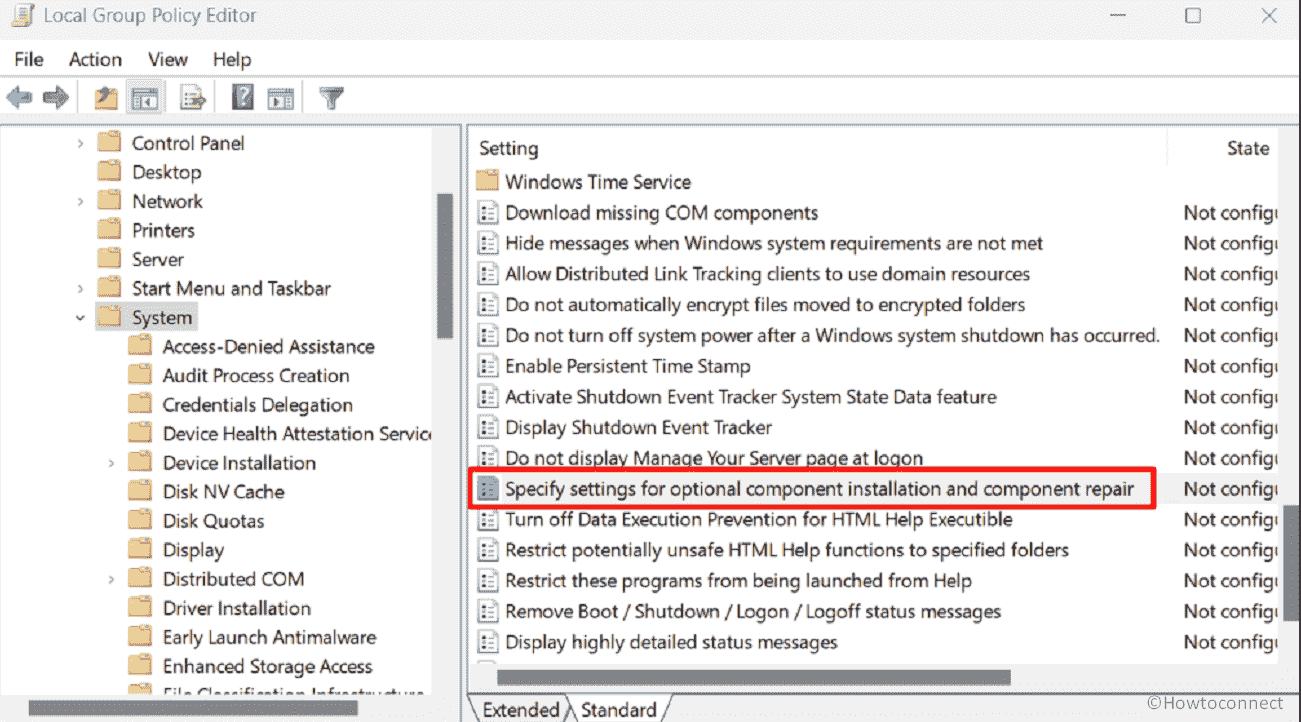This screenshot has height=722, width=1301.
Task: Click the Forward arrow toolbar icon
Action: (x=56, y=97)
